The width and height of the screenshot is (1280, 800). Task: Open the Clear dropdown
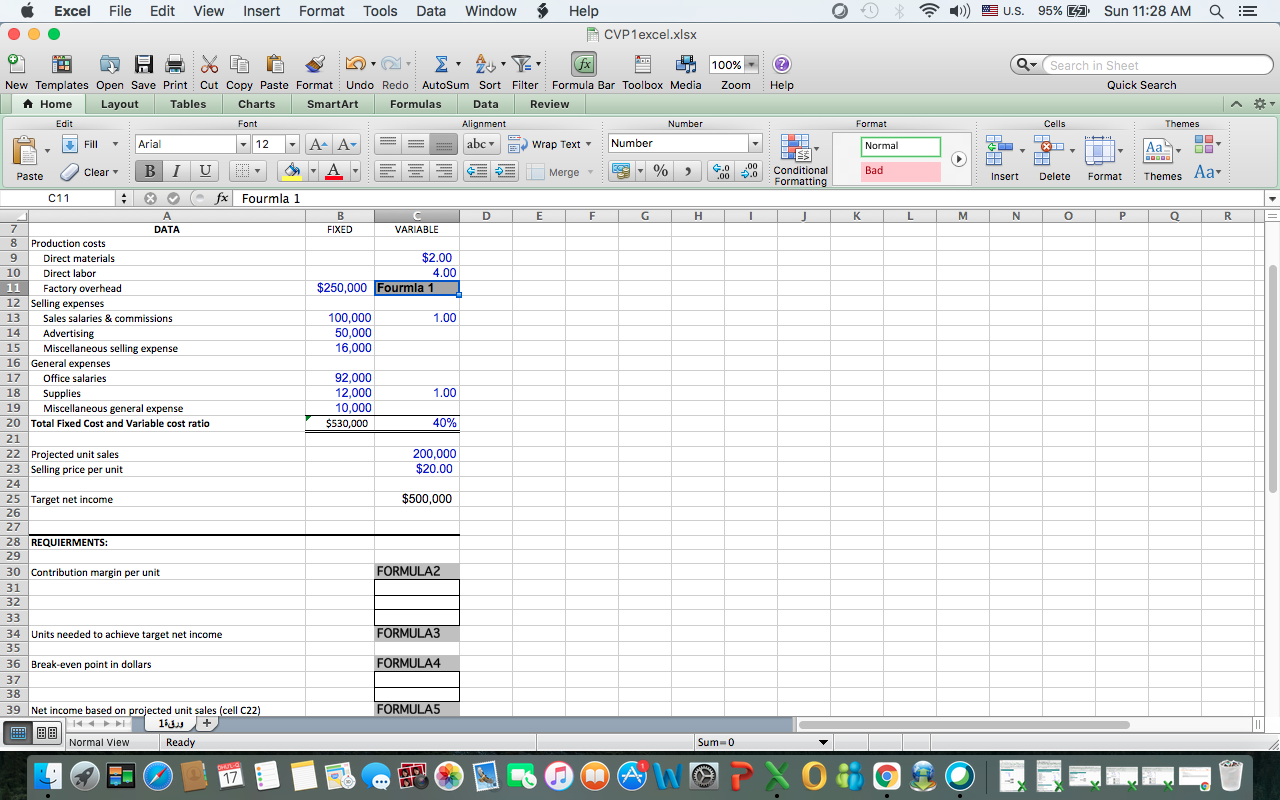tap(115, 171)
